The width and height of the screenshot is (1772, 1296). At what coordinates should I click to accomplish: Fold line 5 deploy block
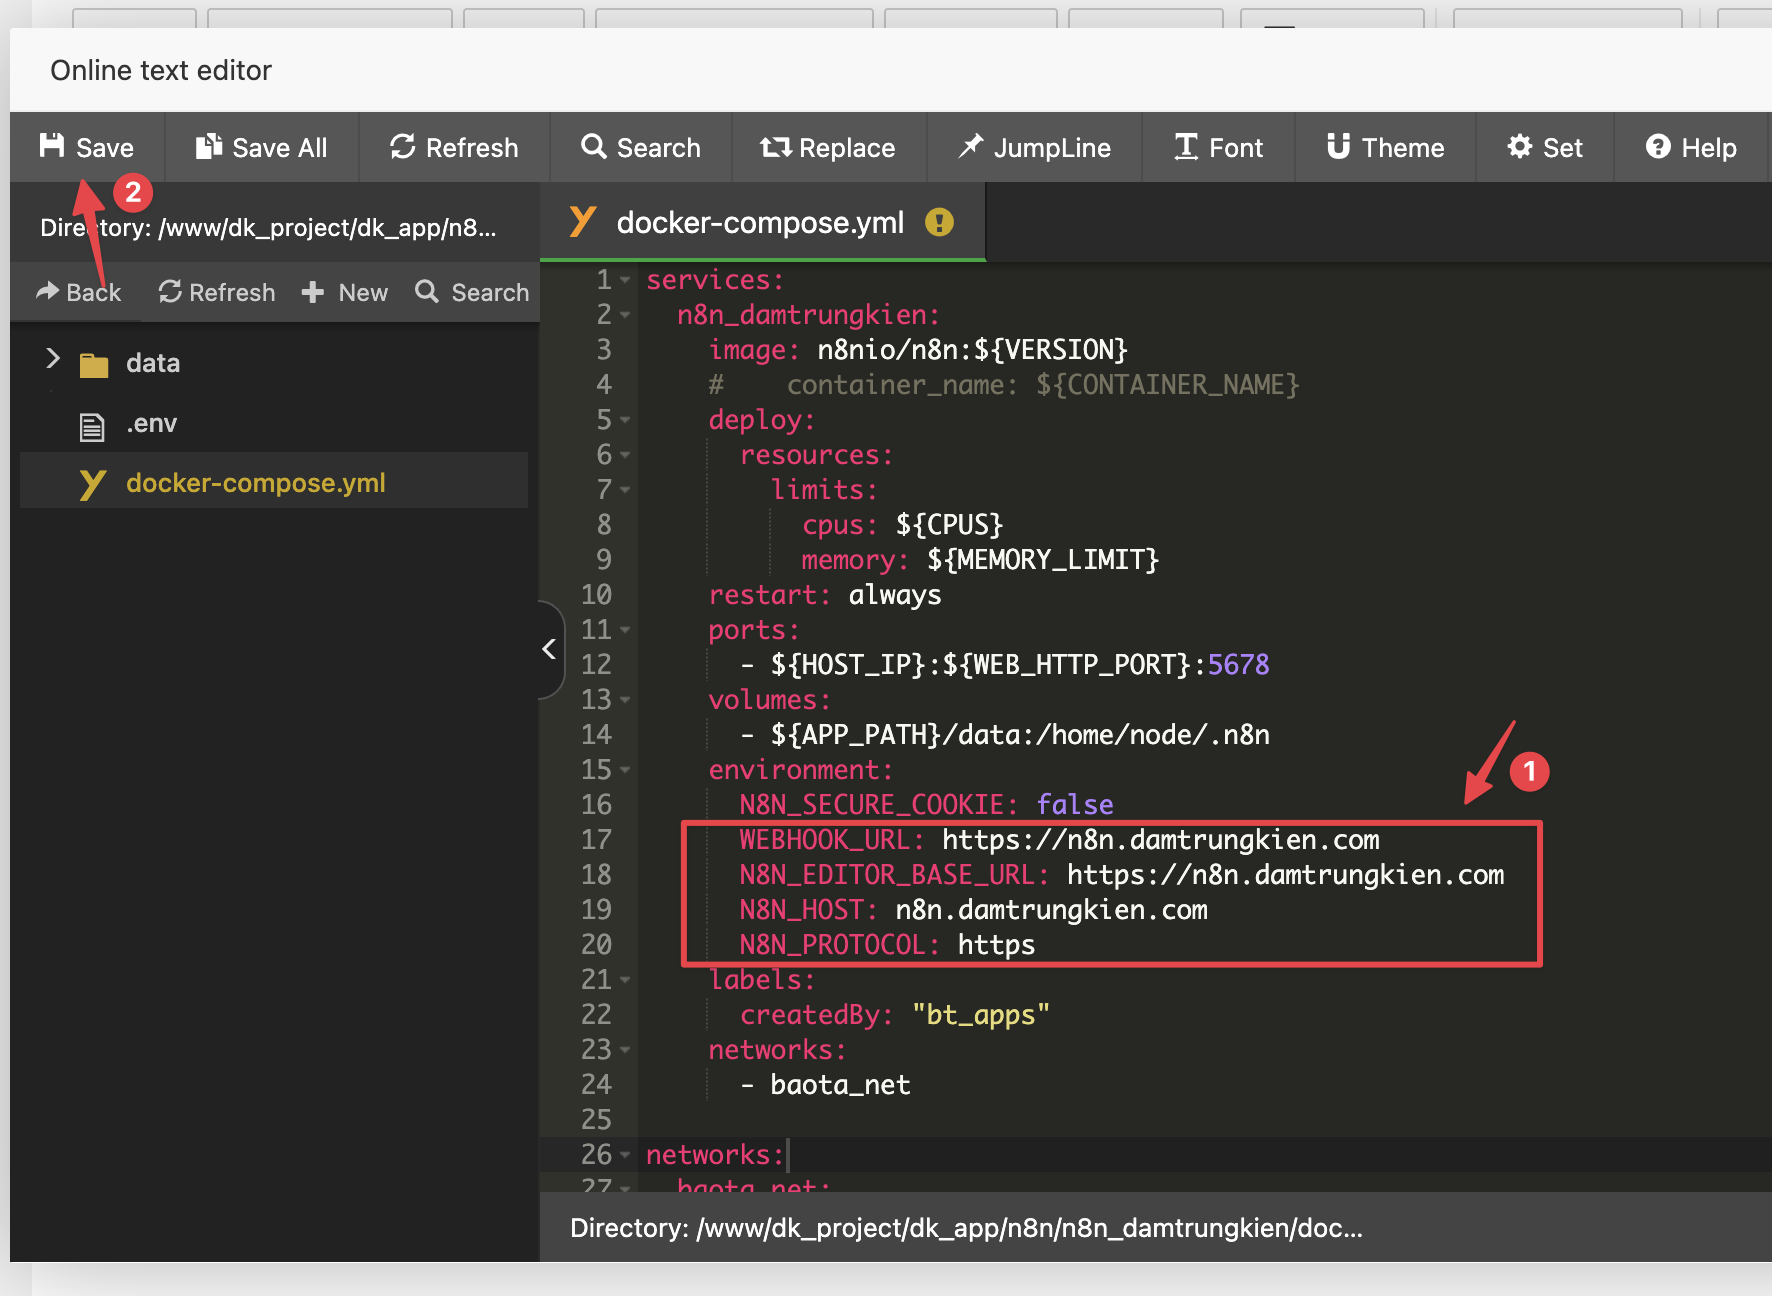[625, 420]
